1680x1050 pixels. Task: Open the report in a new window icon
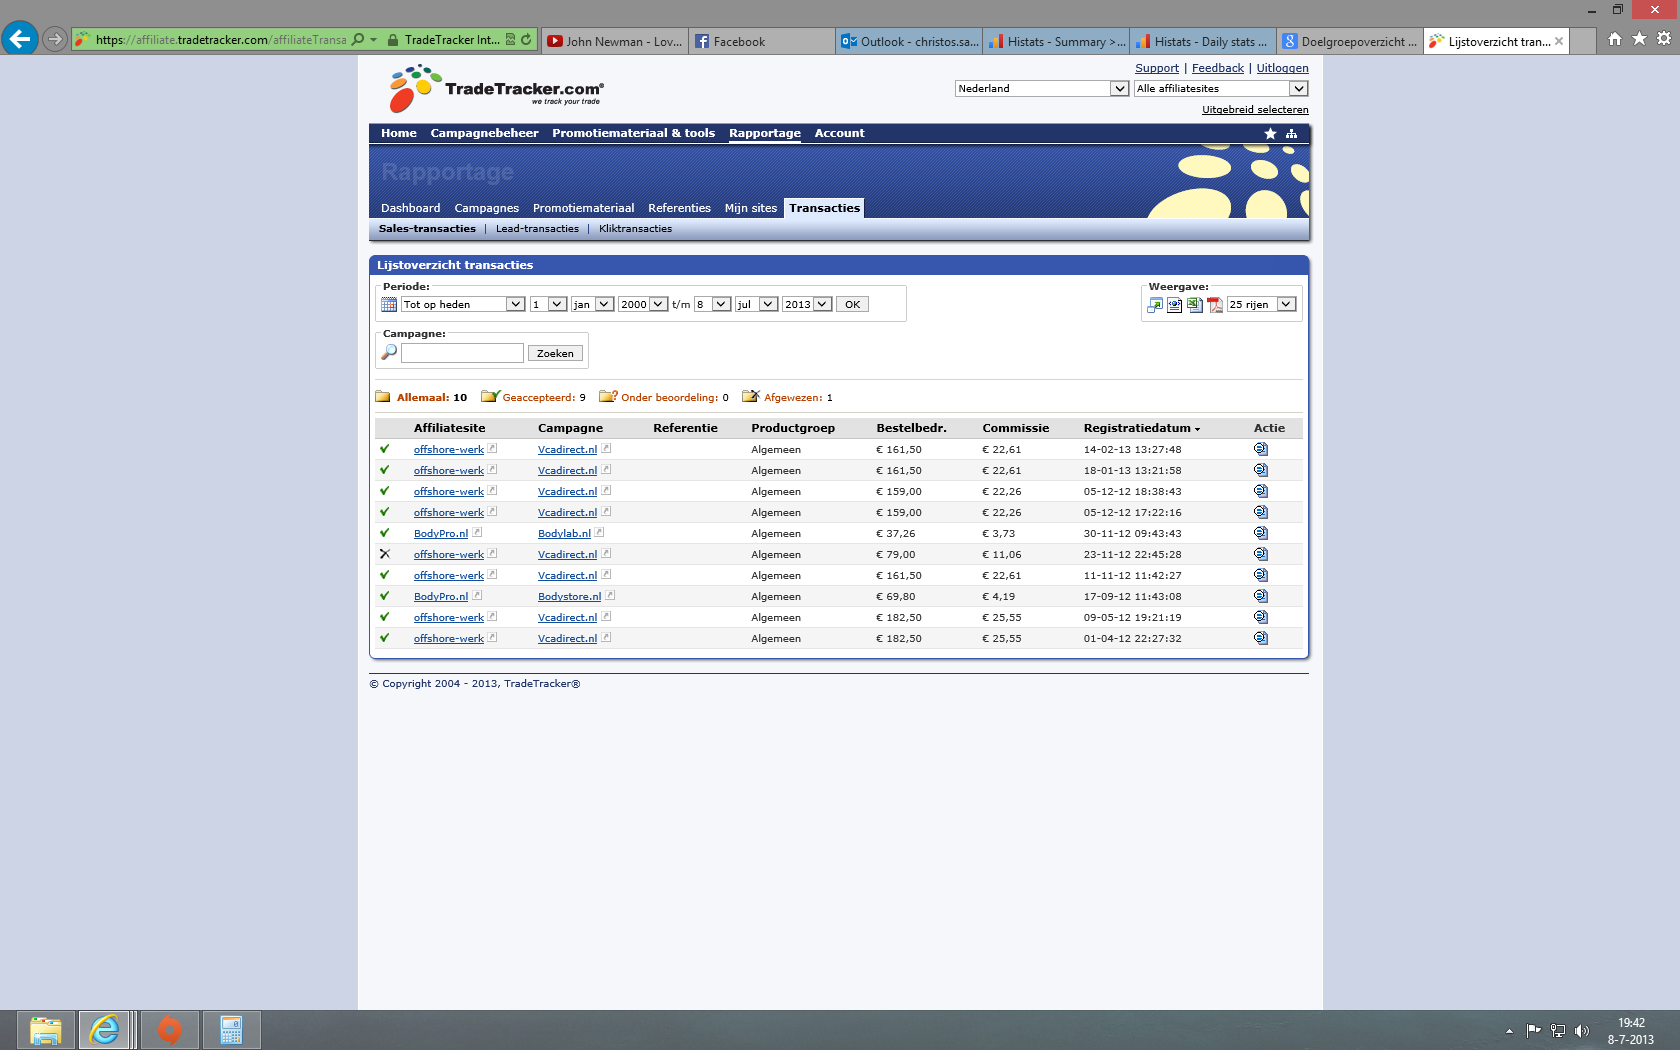[1155, 305]
